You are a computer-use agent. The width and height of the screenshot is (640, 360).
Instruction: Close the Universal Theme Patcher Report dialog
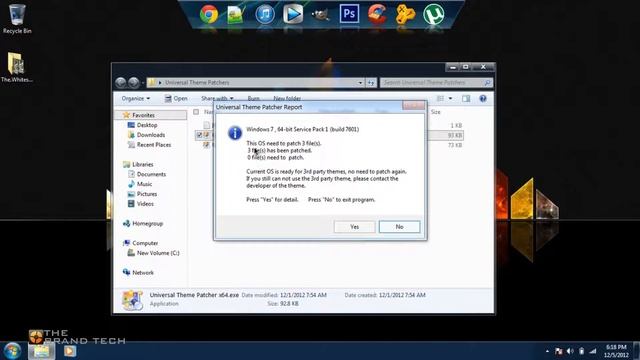pyautogui.click(x=413, y=106)
